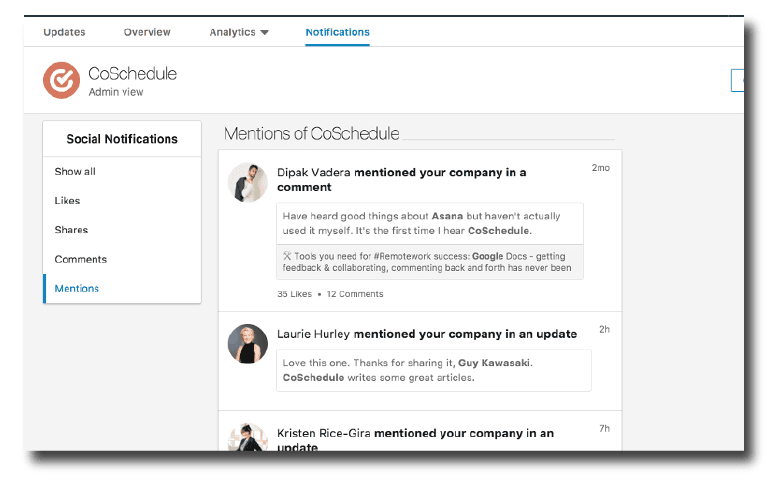The image size is (770, 503).
Task: Click the 7h timestamp
Action: 605,428
